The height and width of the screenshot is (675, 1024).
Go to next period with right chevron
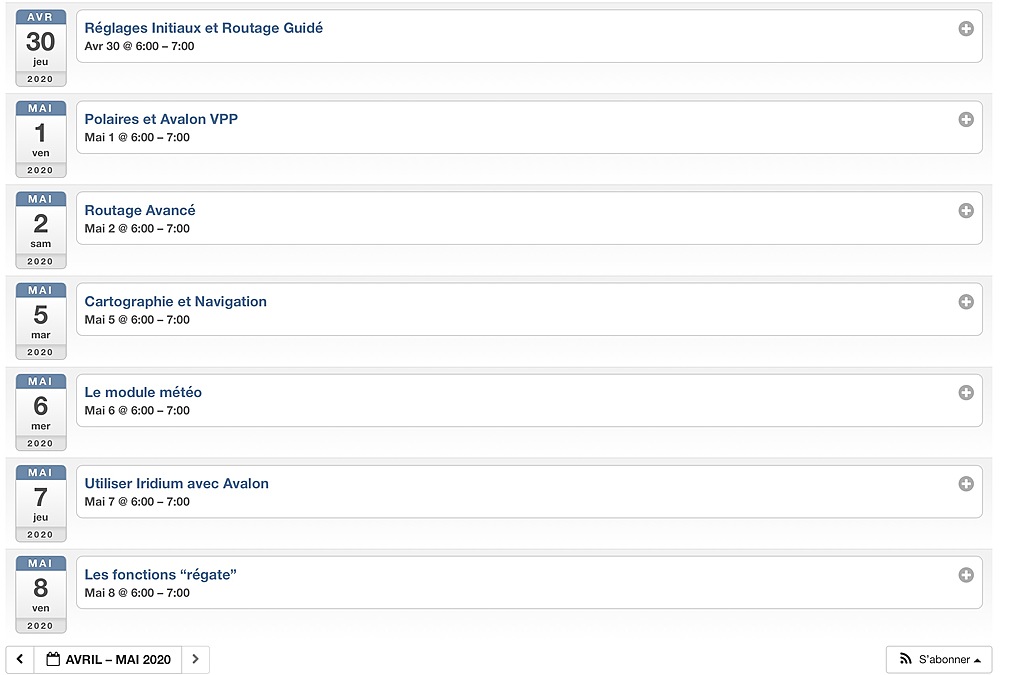click(x=195, y=659)
